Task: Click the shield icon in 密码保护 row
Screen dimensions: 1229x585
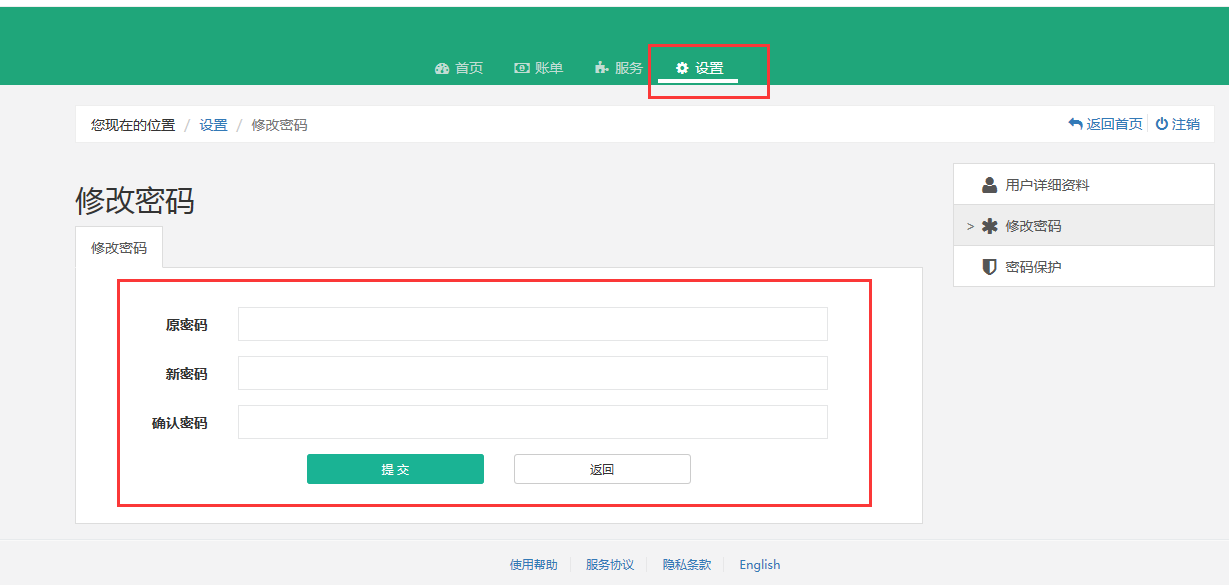Action: [990, 267]
